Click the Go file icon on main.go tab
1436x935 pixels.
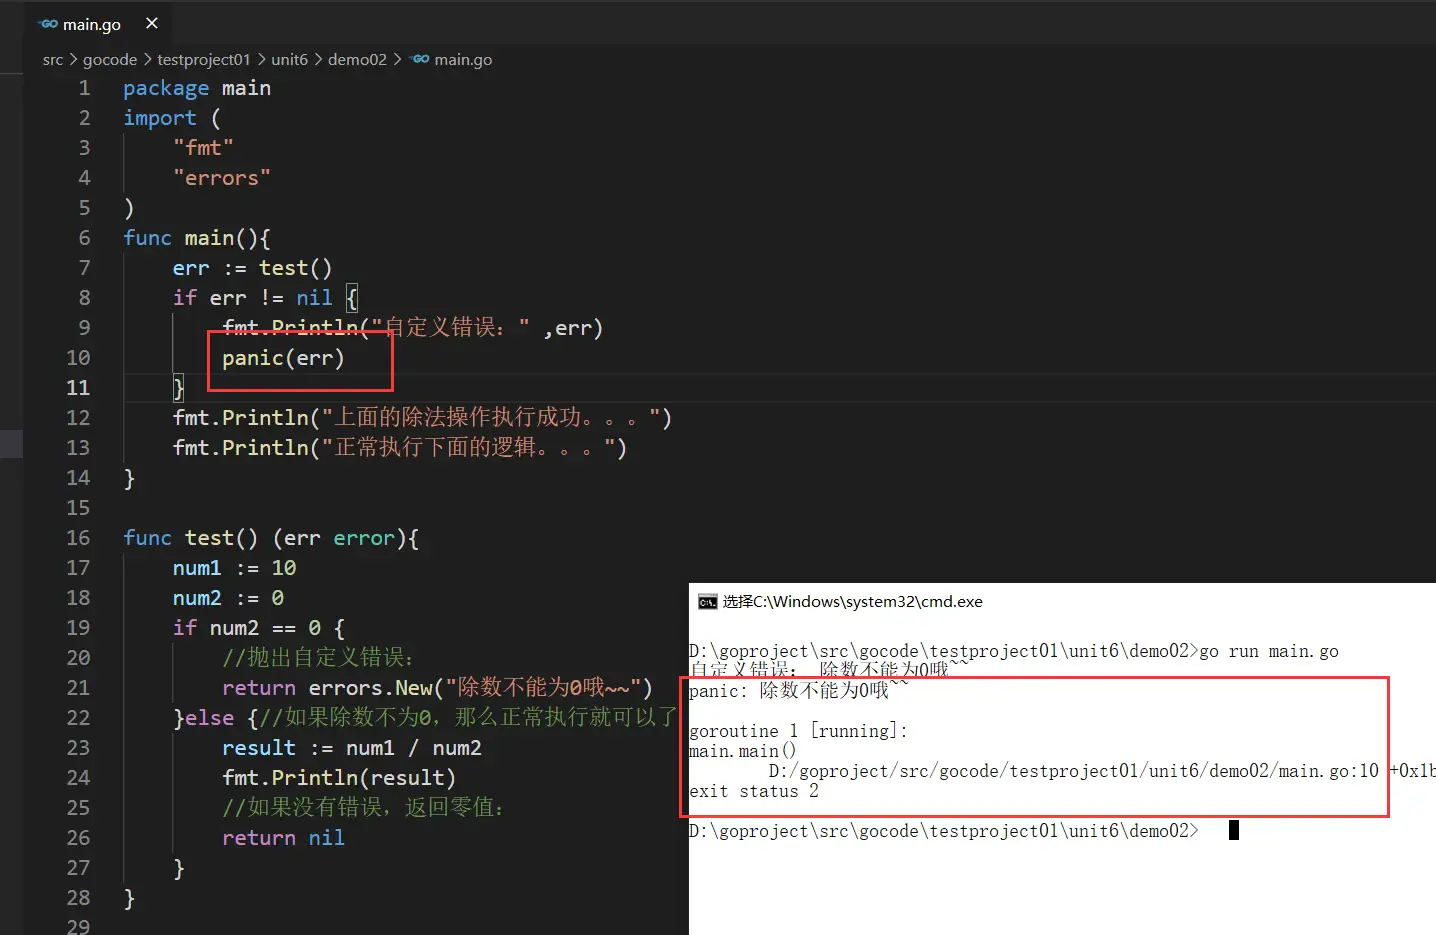pyautogui.click(x=48, y=24)
